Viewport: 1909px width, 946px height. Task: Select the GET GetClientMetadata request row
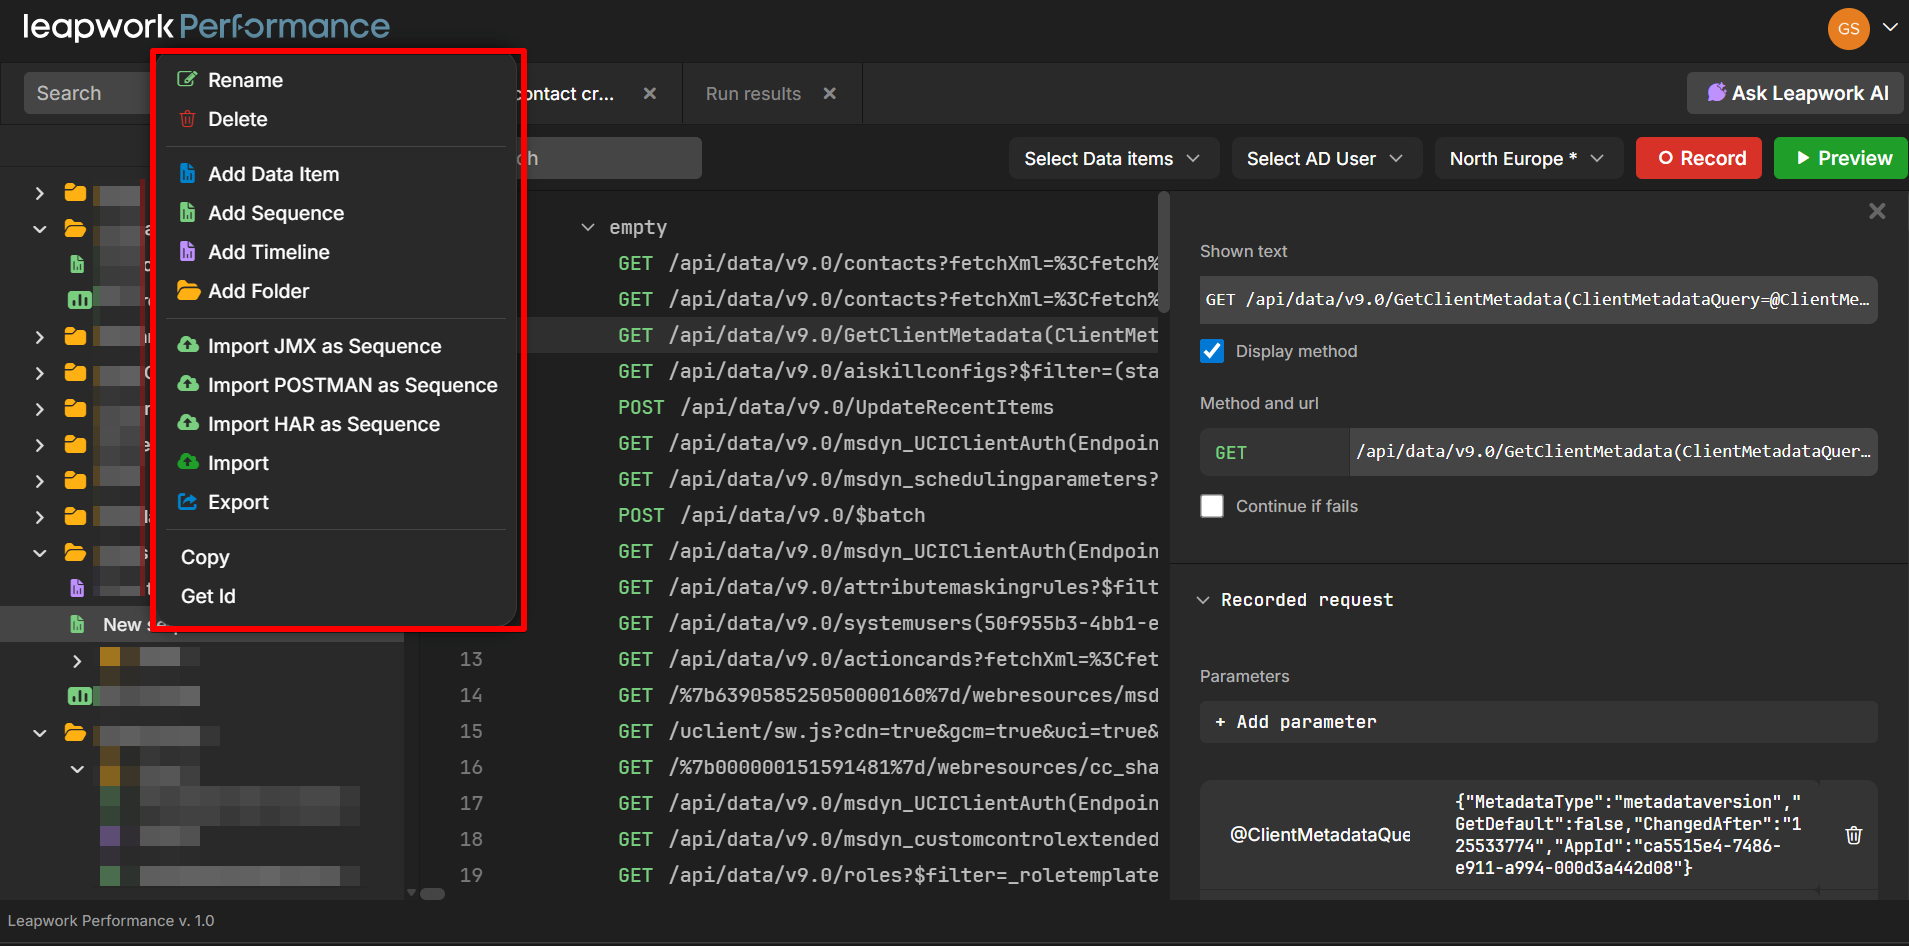click(x=888, y=335)
